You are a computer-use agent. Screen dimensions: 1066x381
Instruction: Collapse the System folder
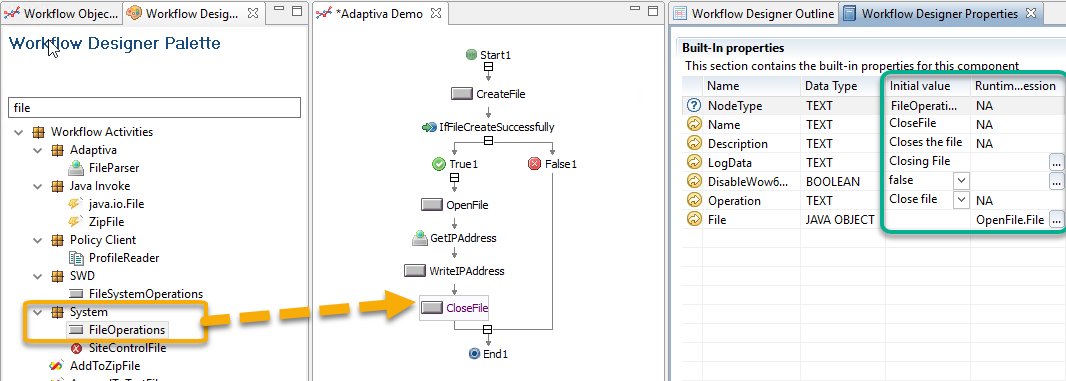tap(38, 312)
